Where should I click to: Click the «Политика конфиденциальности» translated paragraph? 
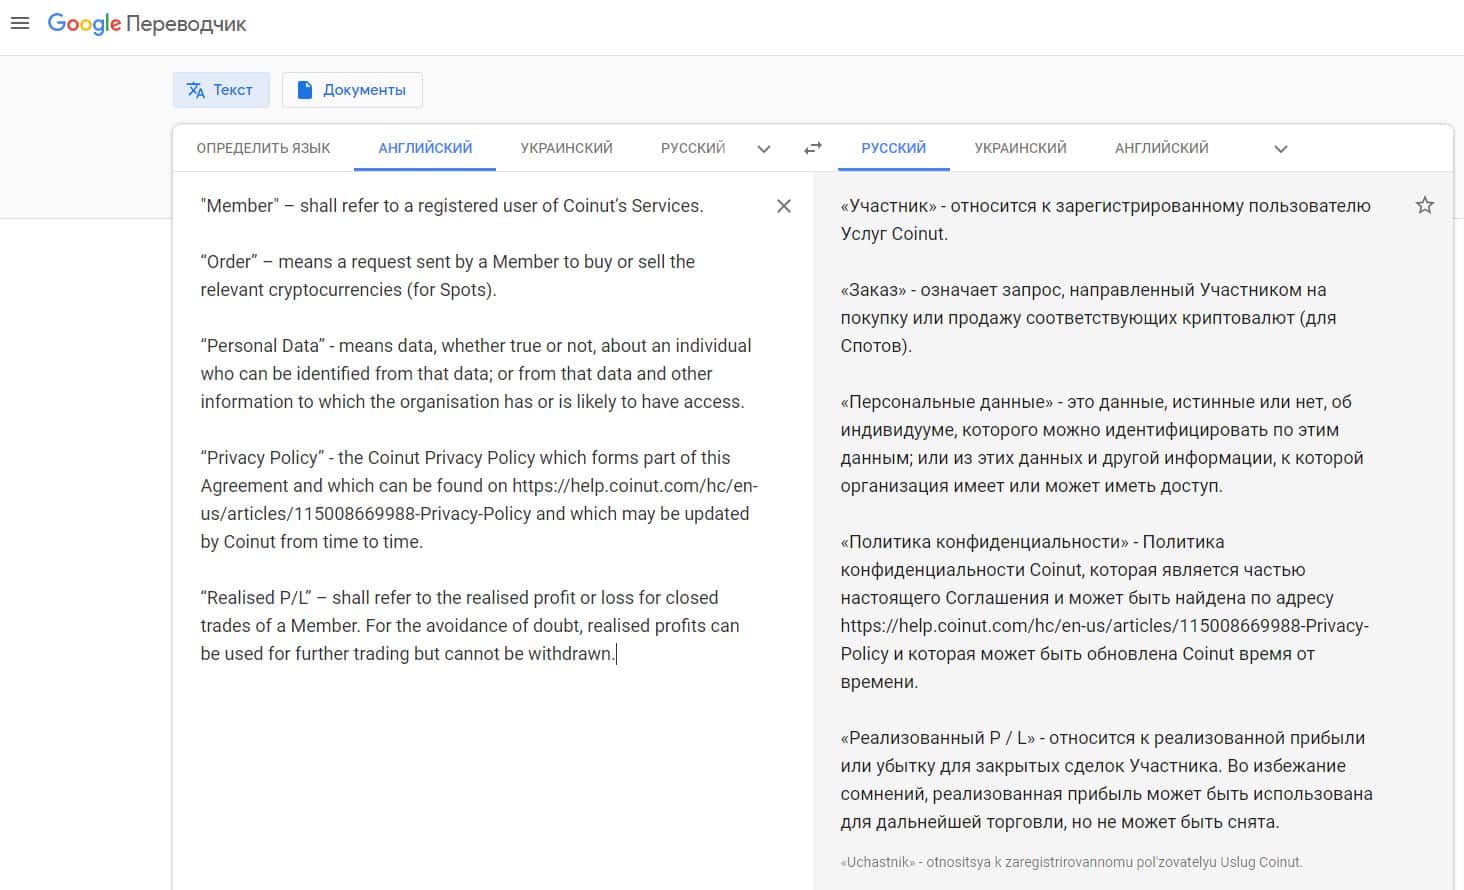coord(1105,612)
